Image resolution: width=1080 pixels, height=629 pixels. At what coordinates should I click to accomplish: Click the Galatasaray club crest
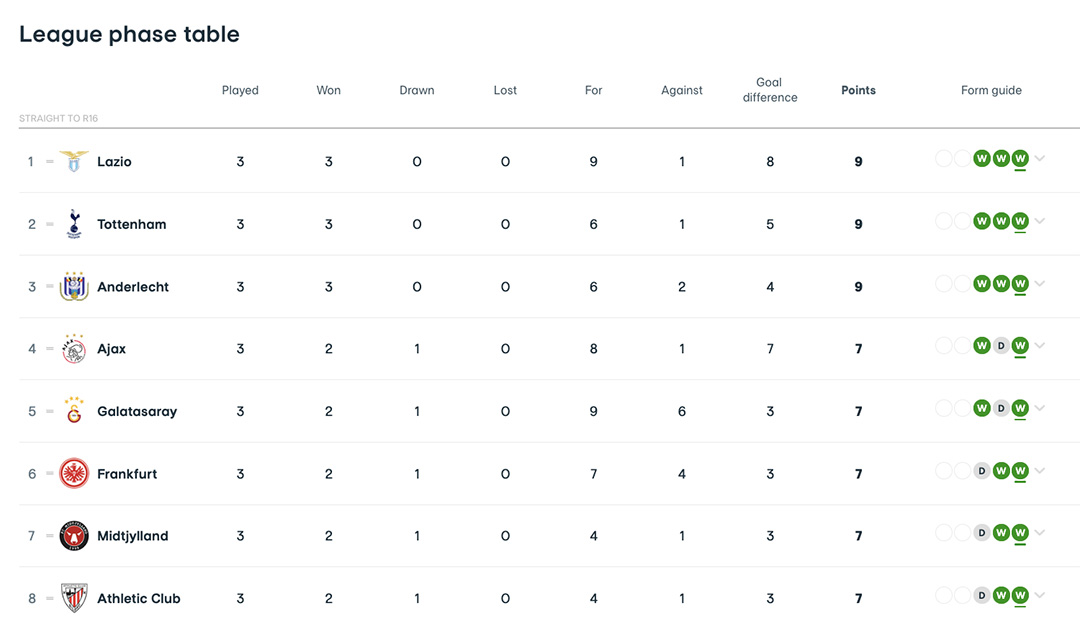pos(74,411)
